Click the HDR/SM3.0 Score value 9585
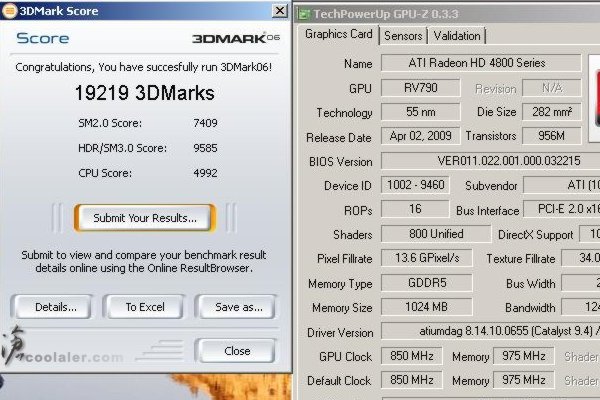600x400 pixels. pos(205,148)
